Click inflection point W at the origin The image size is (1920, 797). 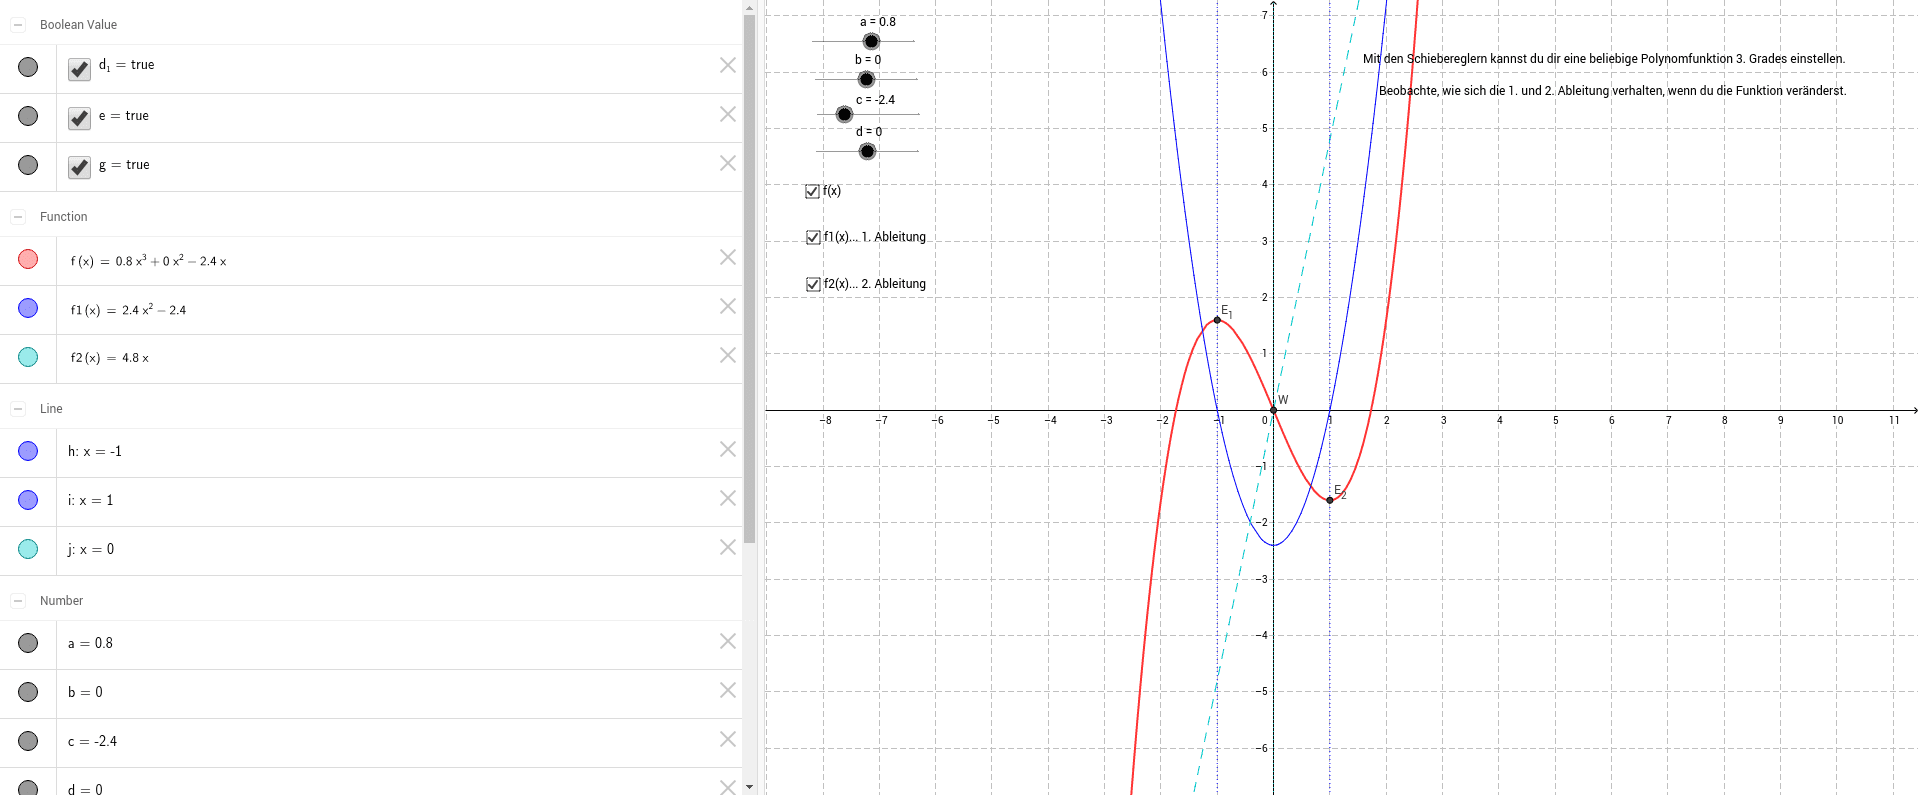(1273, 410)
